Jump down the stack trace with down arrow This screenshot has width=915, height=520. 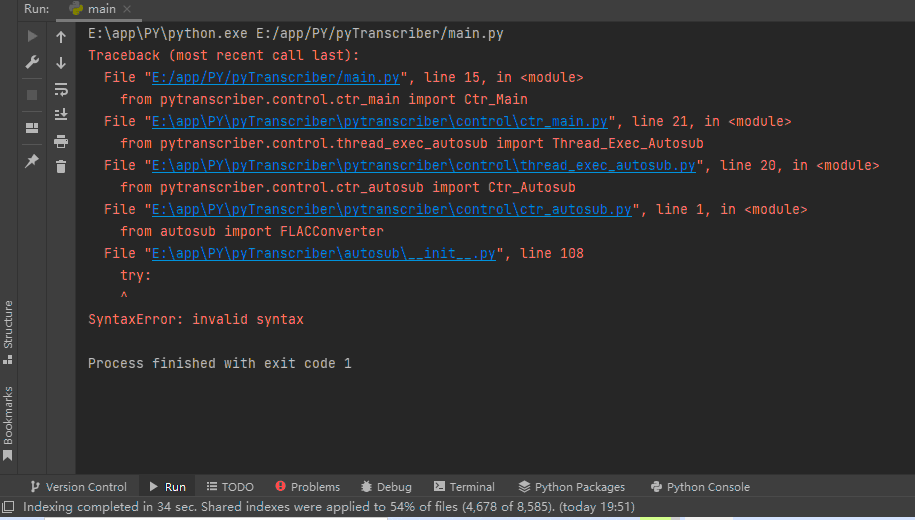[x=61, y=62]
